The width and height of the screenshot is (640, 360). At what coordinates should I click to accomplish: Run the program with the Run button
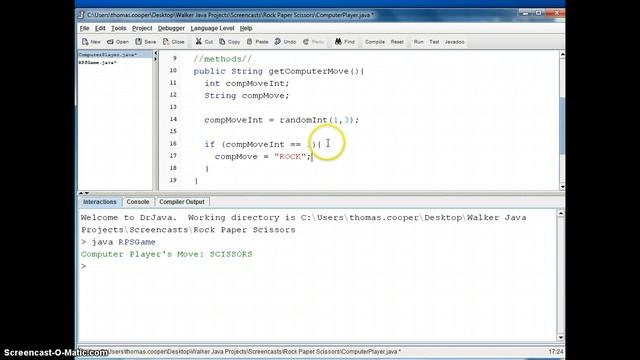tap(418, 42)
